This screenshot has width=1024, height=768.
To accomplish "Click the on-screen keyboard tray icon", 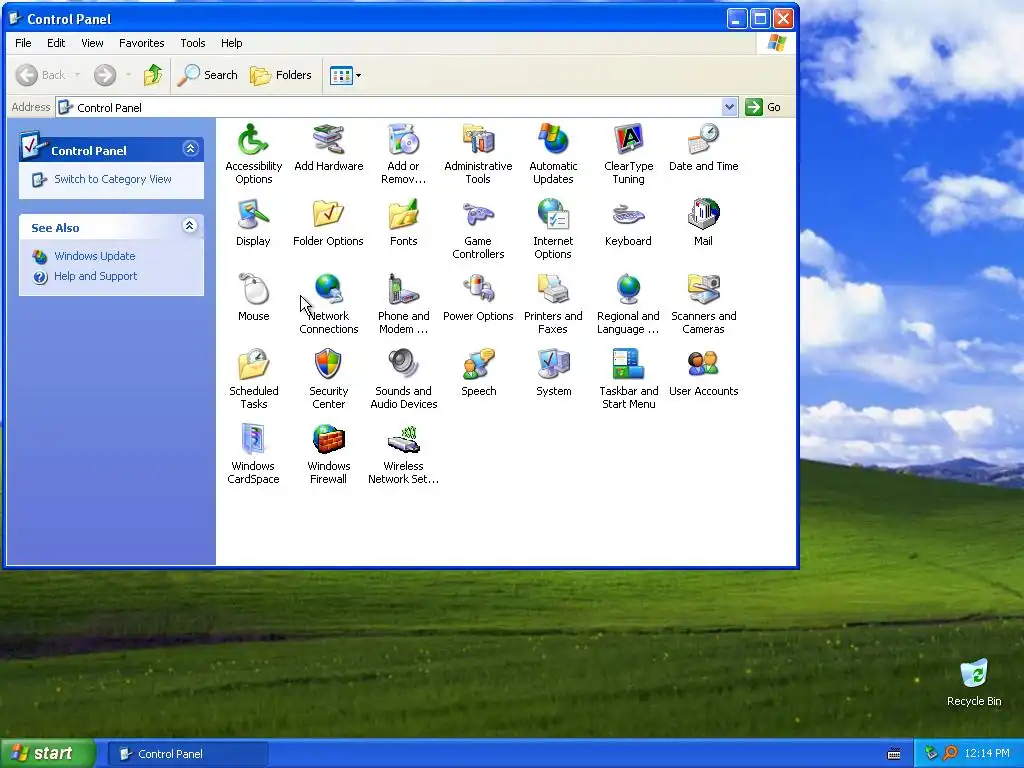I will (x=894, y=754).
